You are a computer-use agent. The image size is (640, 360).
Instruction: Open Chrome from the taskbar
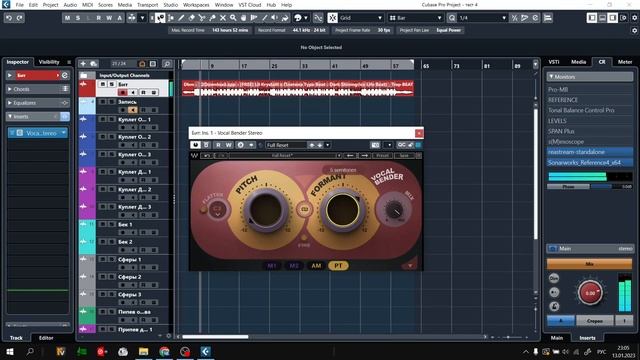click(x=164, y=351)
